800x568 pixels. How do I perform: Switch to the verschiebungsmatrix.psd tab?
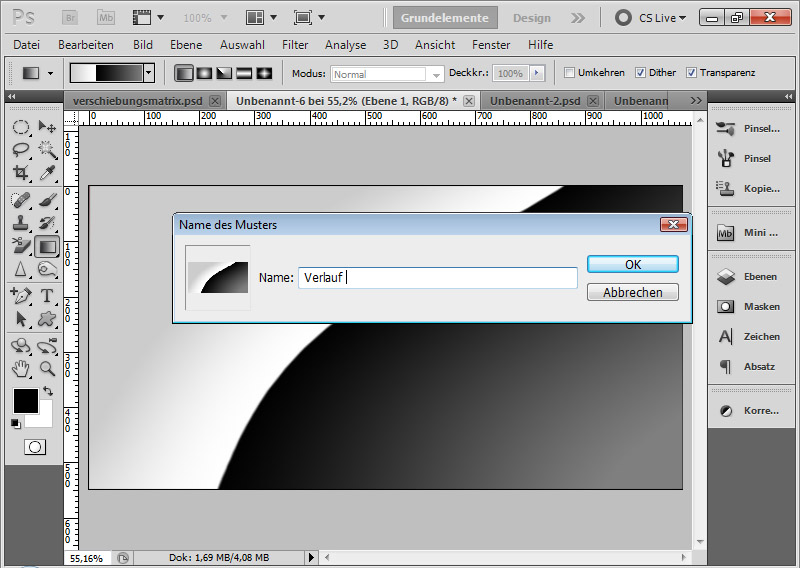click(138, 101)
